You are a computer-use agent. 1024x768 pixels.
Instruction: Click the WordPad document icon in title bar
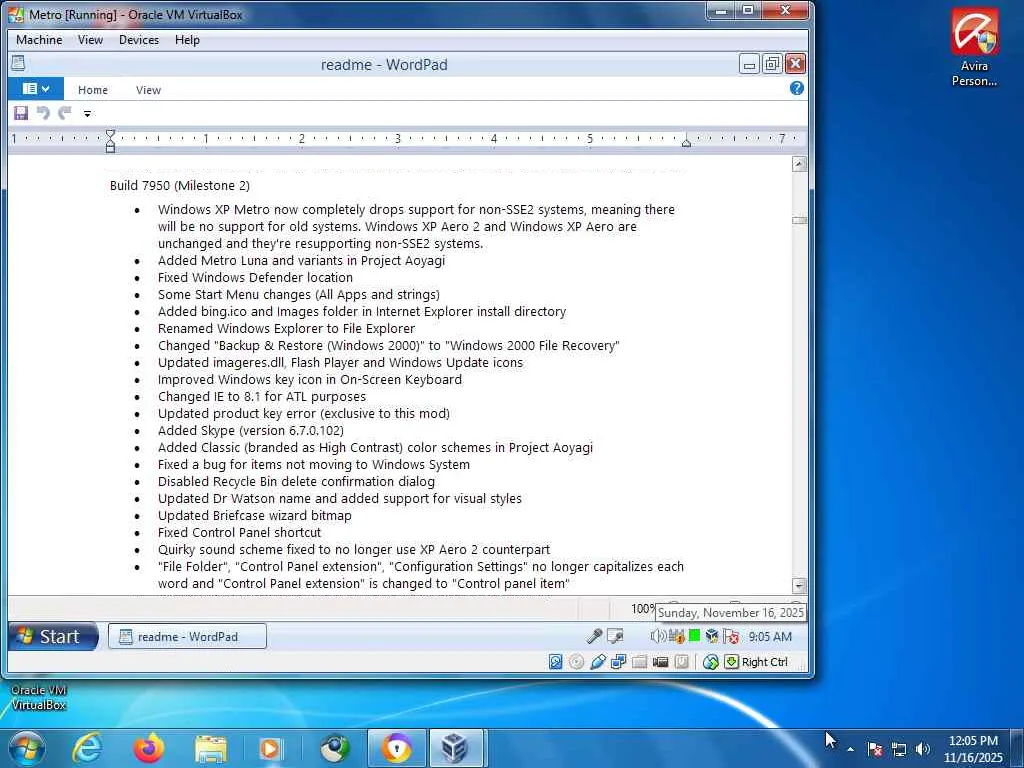(x=18, y=63)
